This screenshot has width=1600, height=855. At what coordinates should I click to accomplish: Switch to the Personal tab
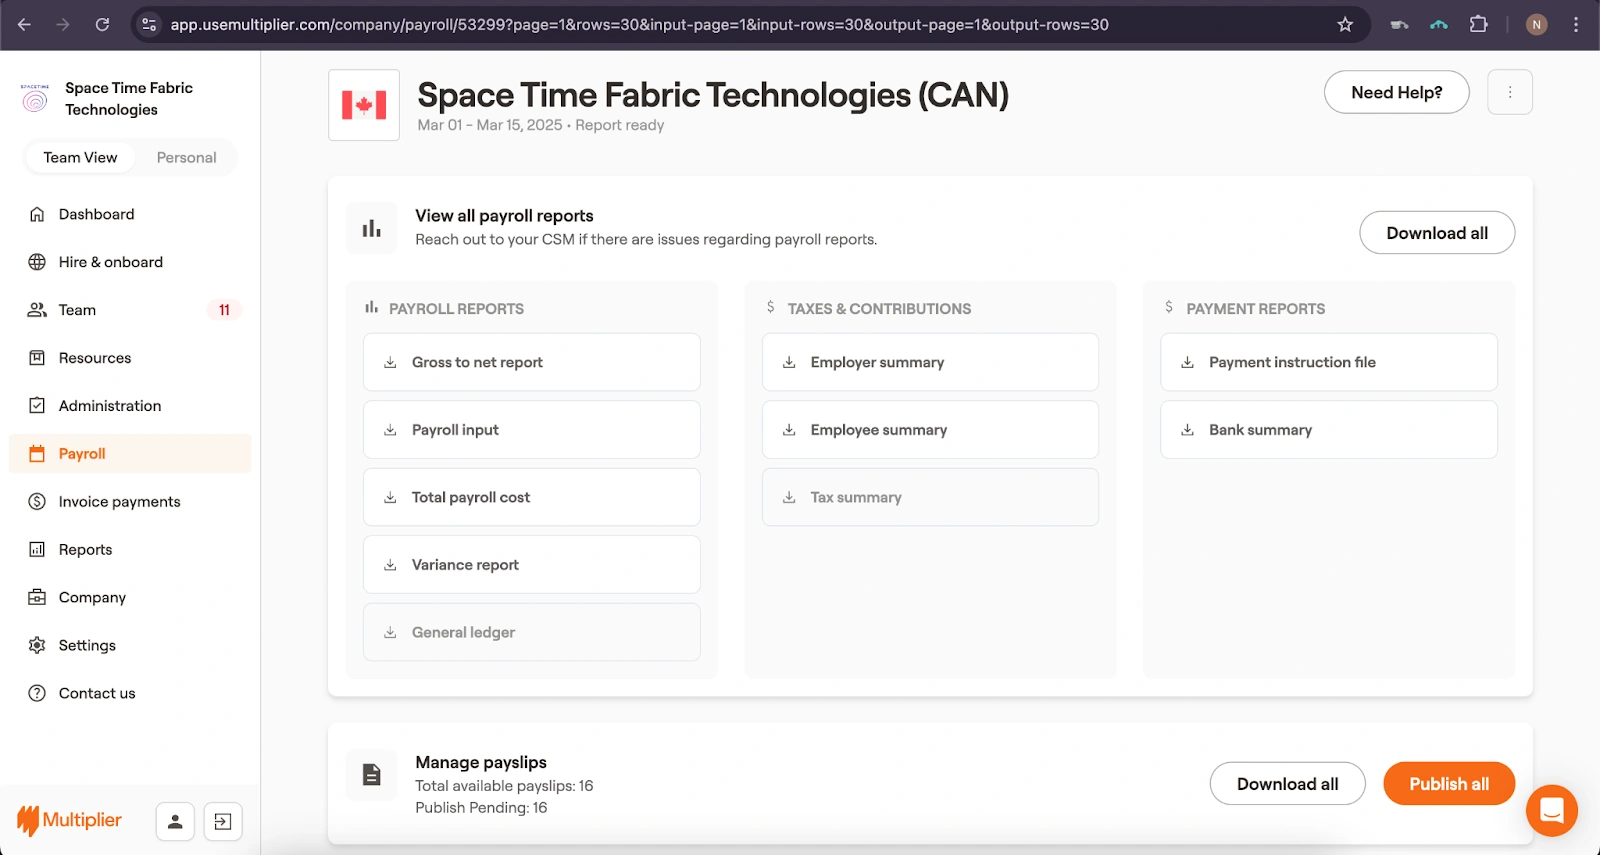(186, 158)
